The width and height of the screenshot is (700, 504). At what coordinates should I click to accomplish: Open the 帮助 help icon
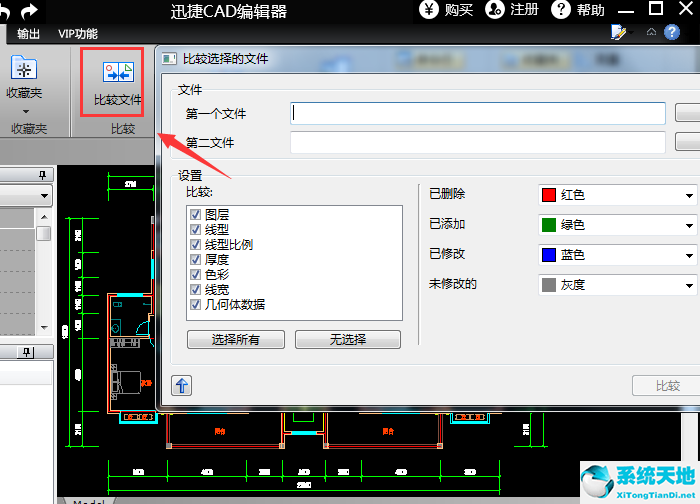pyautogui.click(x=562, y=10)
